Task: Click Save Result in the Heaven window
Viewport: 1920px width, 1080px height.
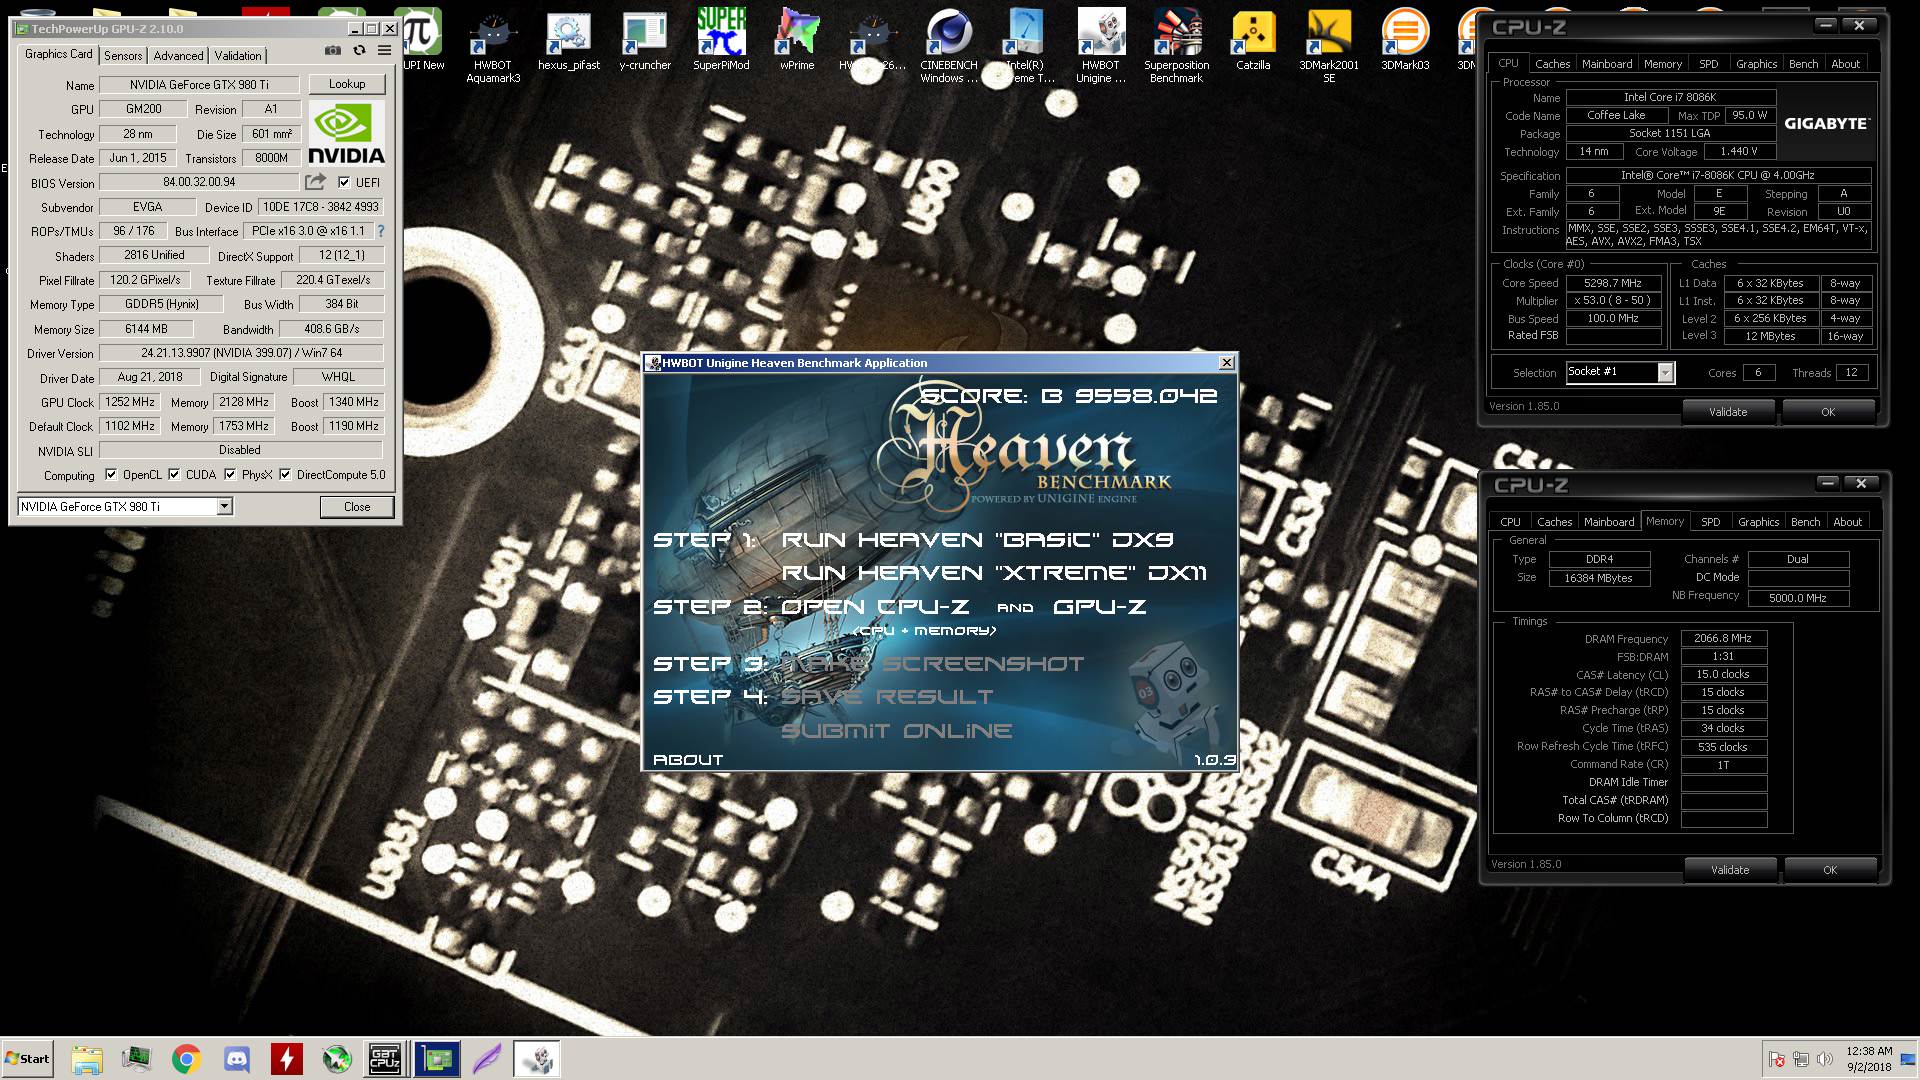Action: [x=887, y=697]
